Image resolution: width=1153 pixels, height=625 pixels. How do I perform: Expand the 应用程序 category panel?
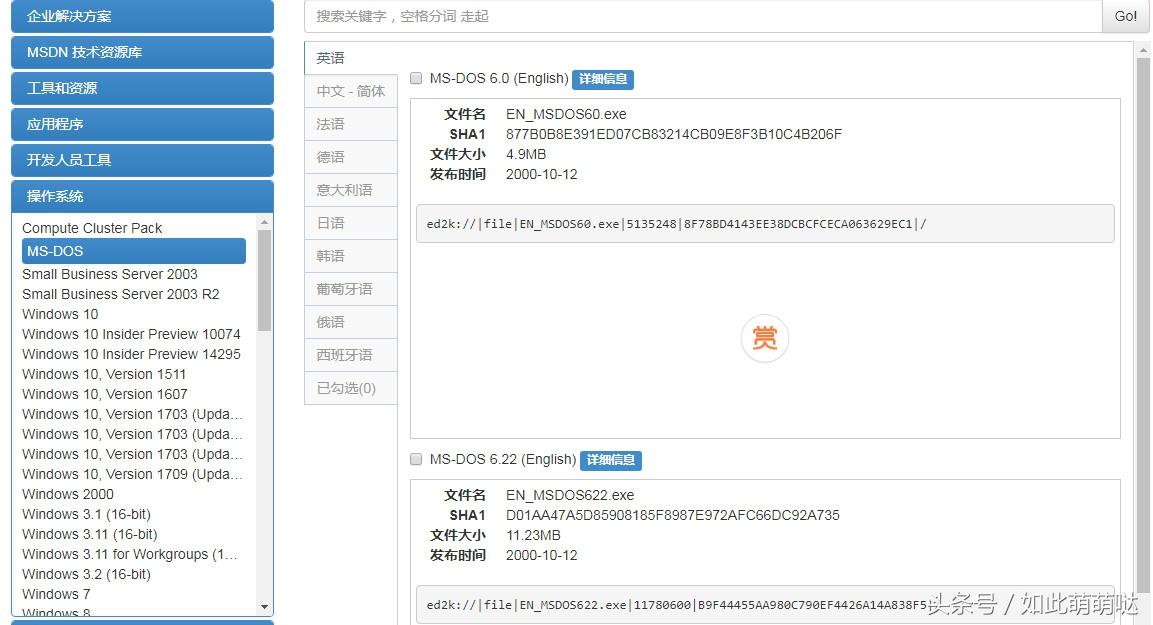[143, 124]
